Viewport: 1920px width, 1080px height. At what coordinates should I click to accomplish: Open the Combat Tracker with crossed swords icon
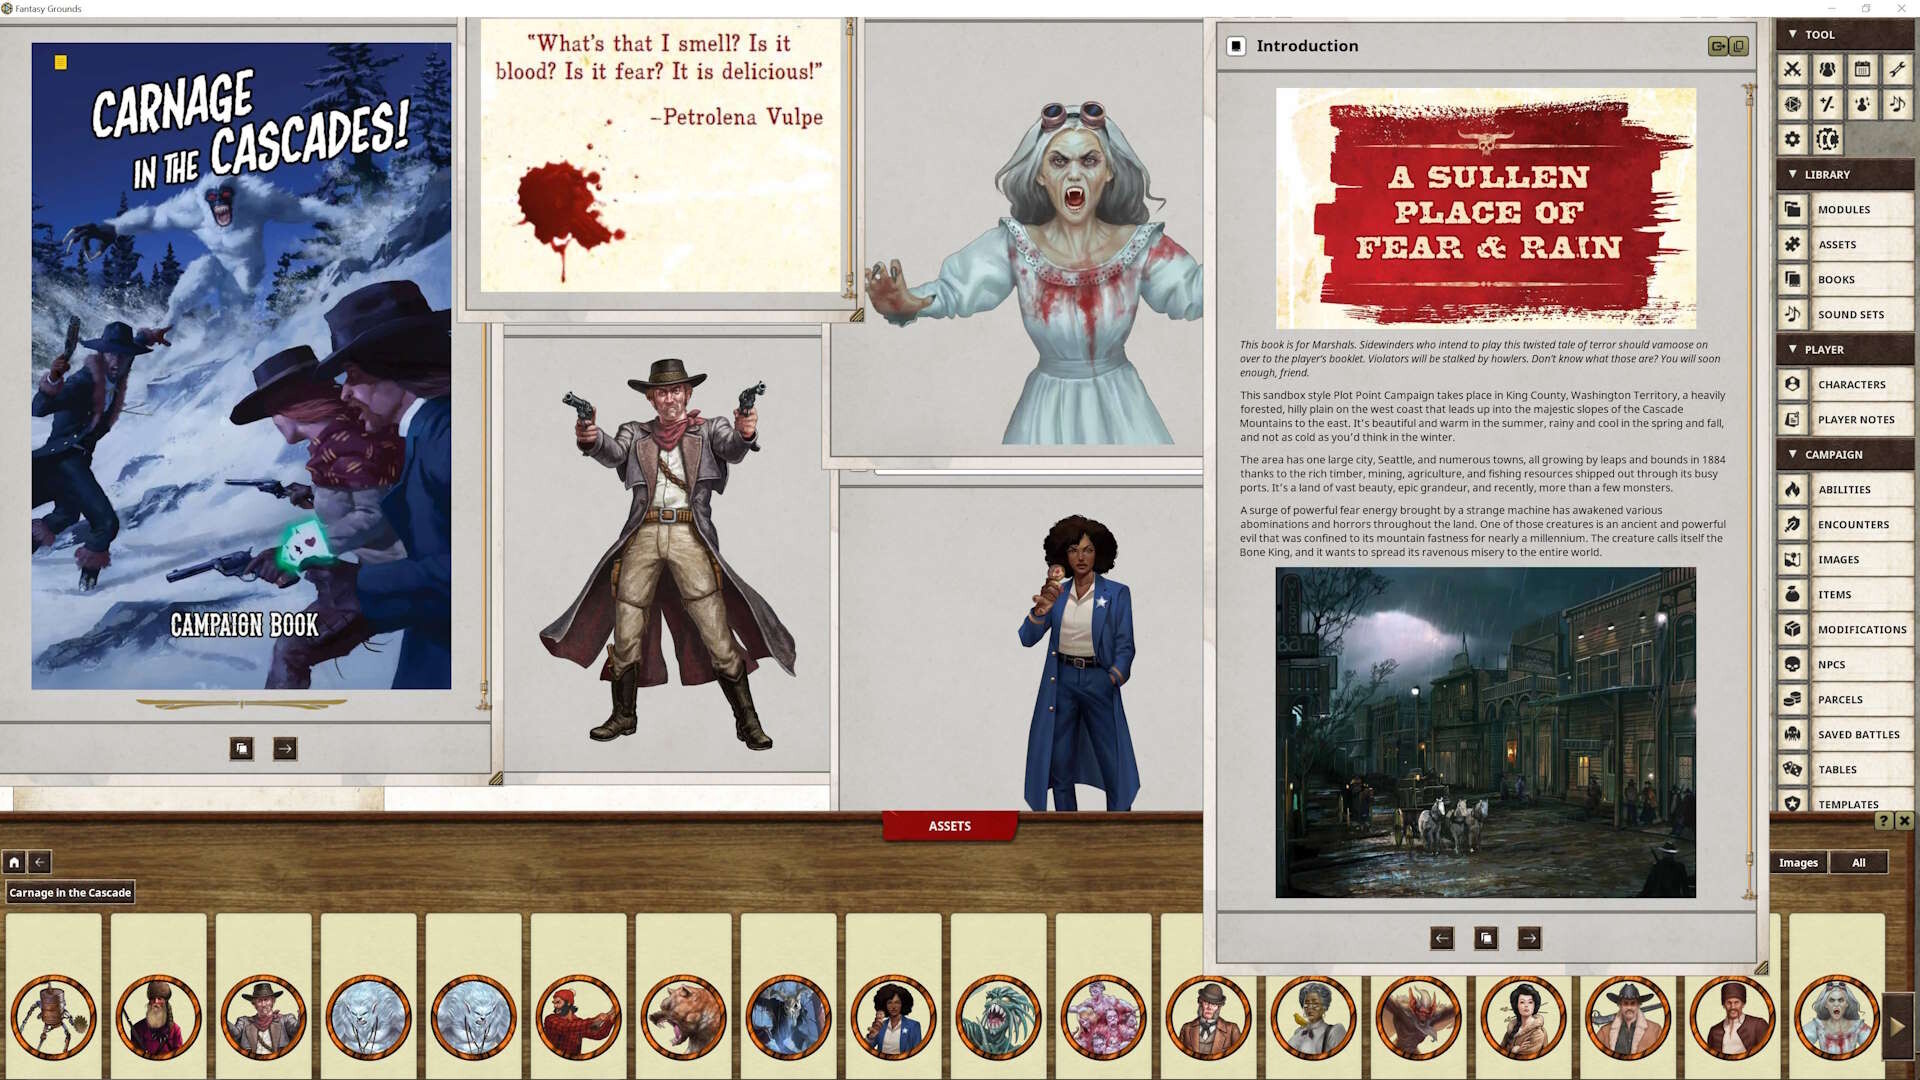1793,70
